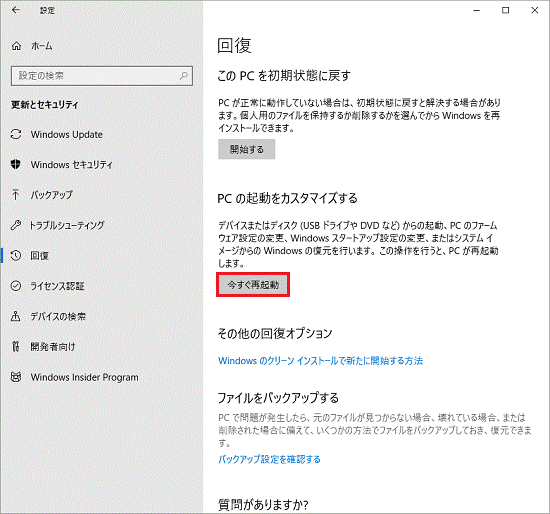The image size is (550, 514).
Task: Click the この PC を初期状態に戻す heading
Action: 284,75
